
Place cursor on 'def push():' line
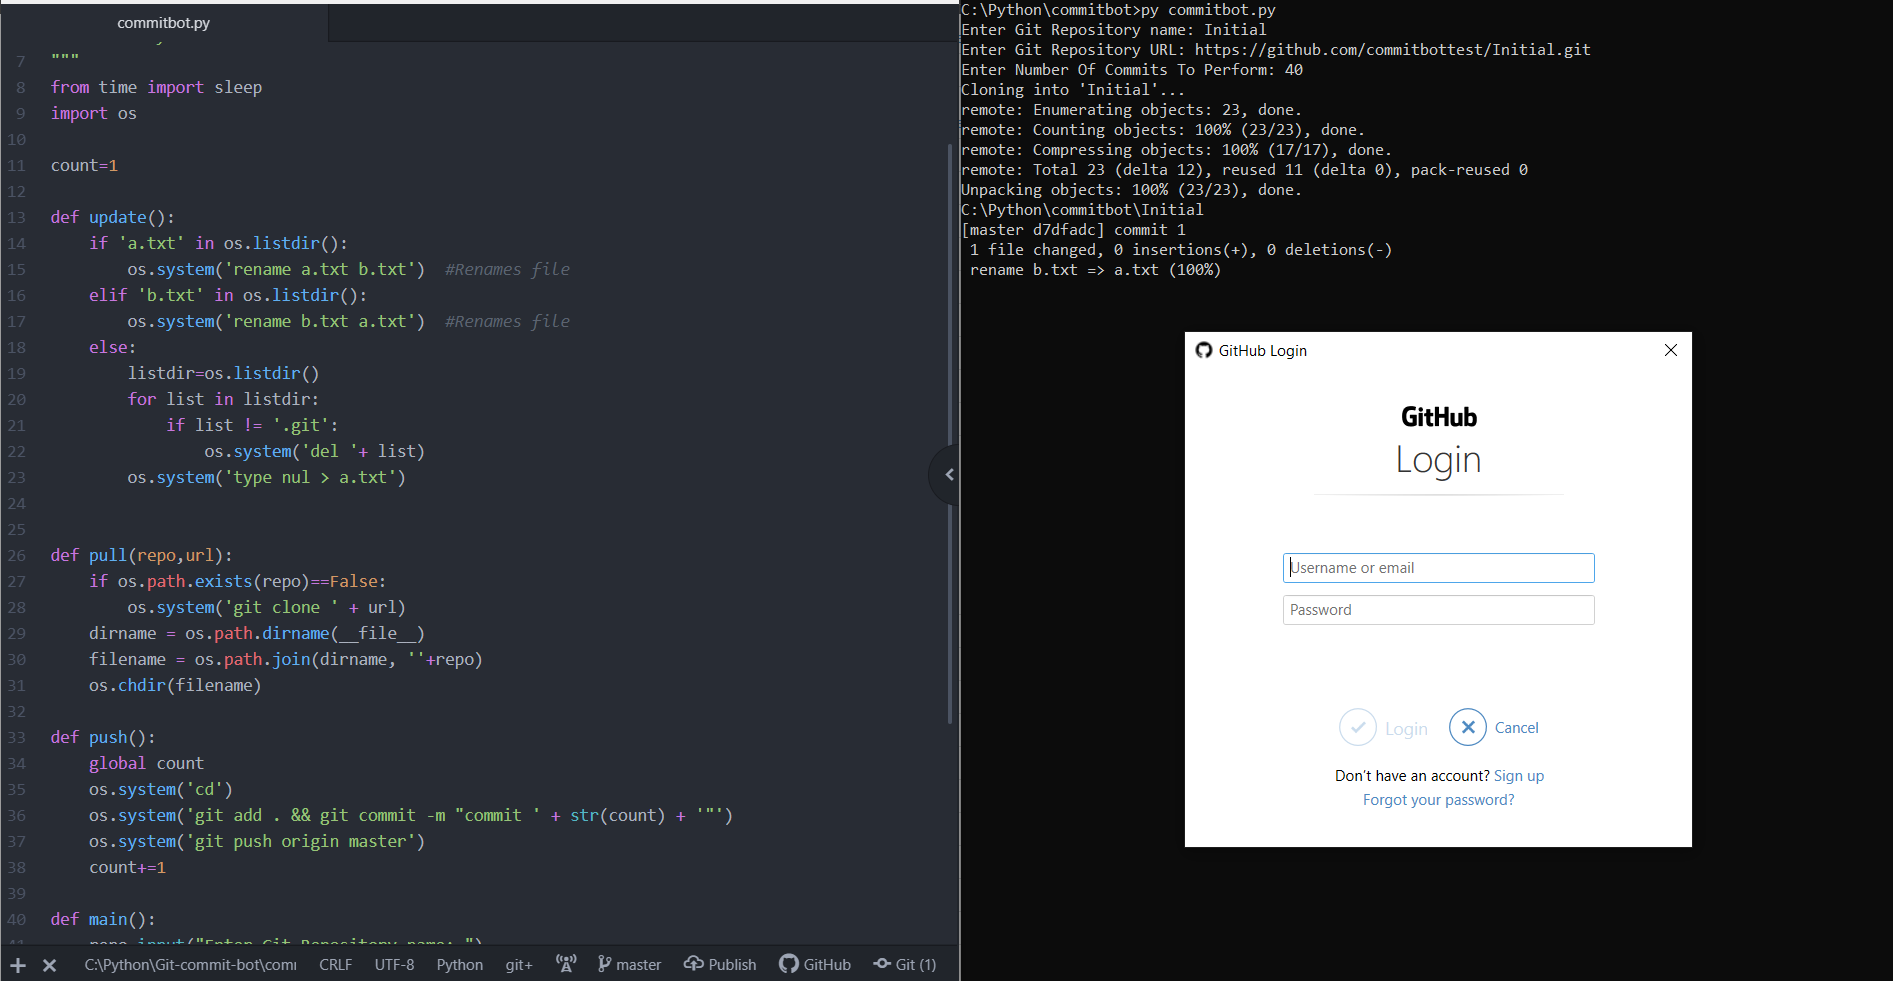click(x=103, y=737)
